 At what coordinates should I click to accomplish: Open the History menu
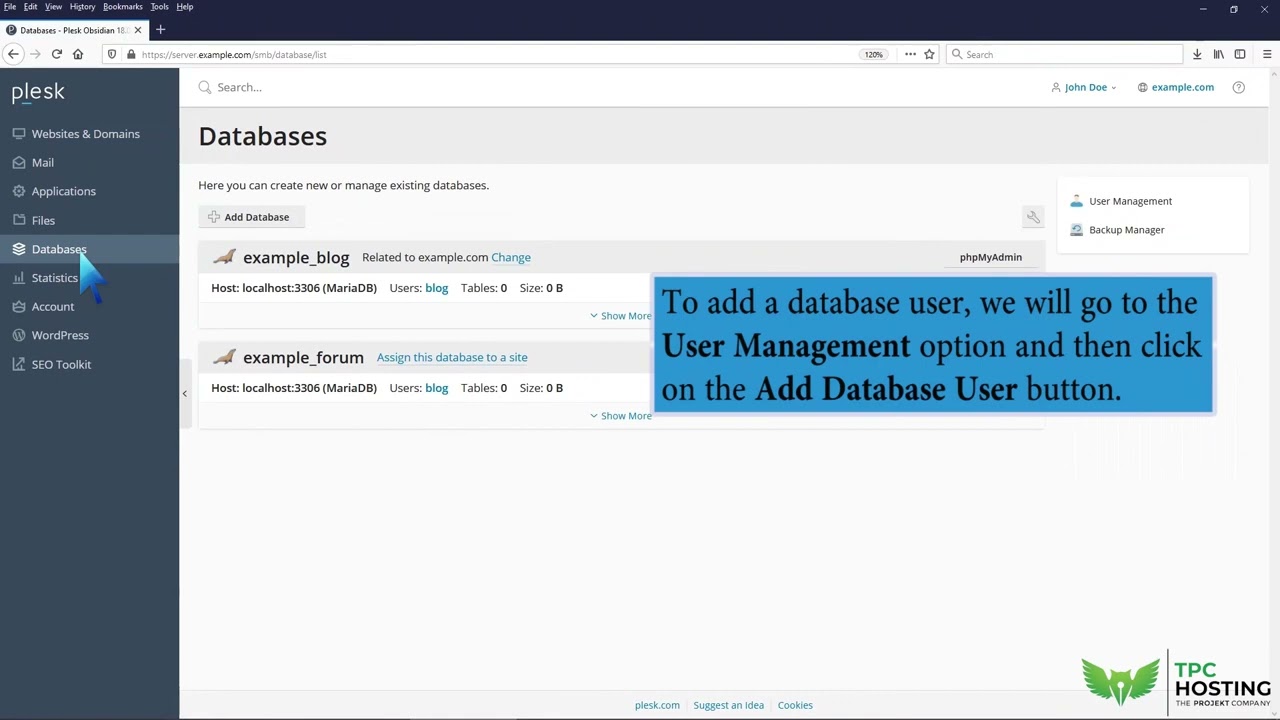83,7
